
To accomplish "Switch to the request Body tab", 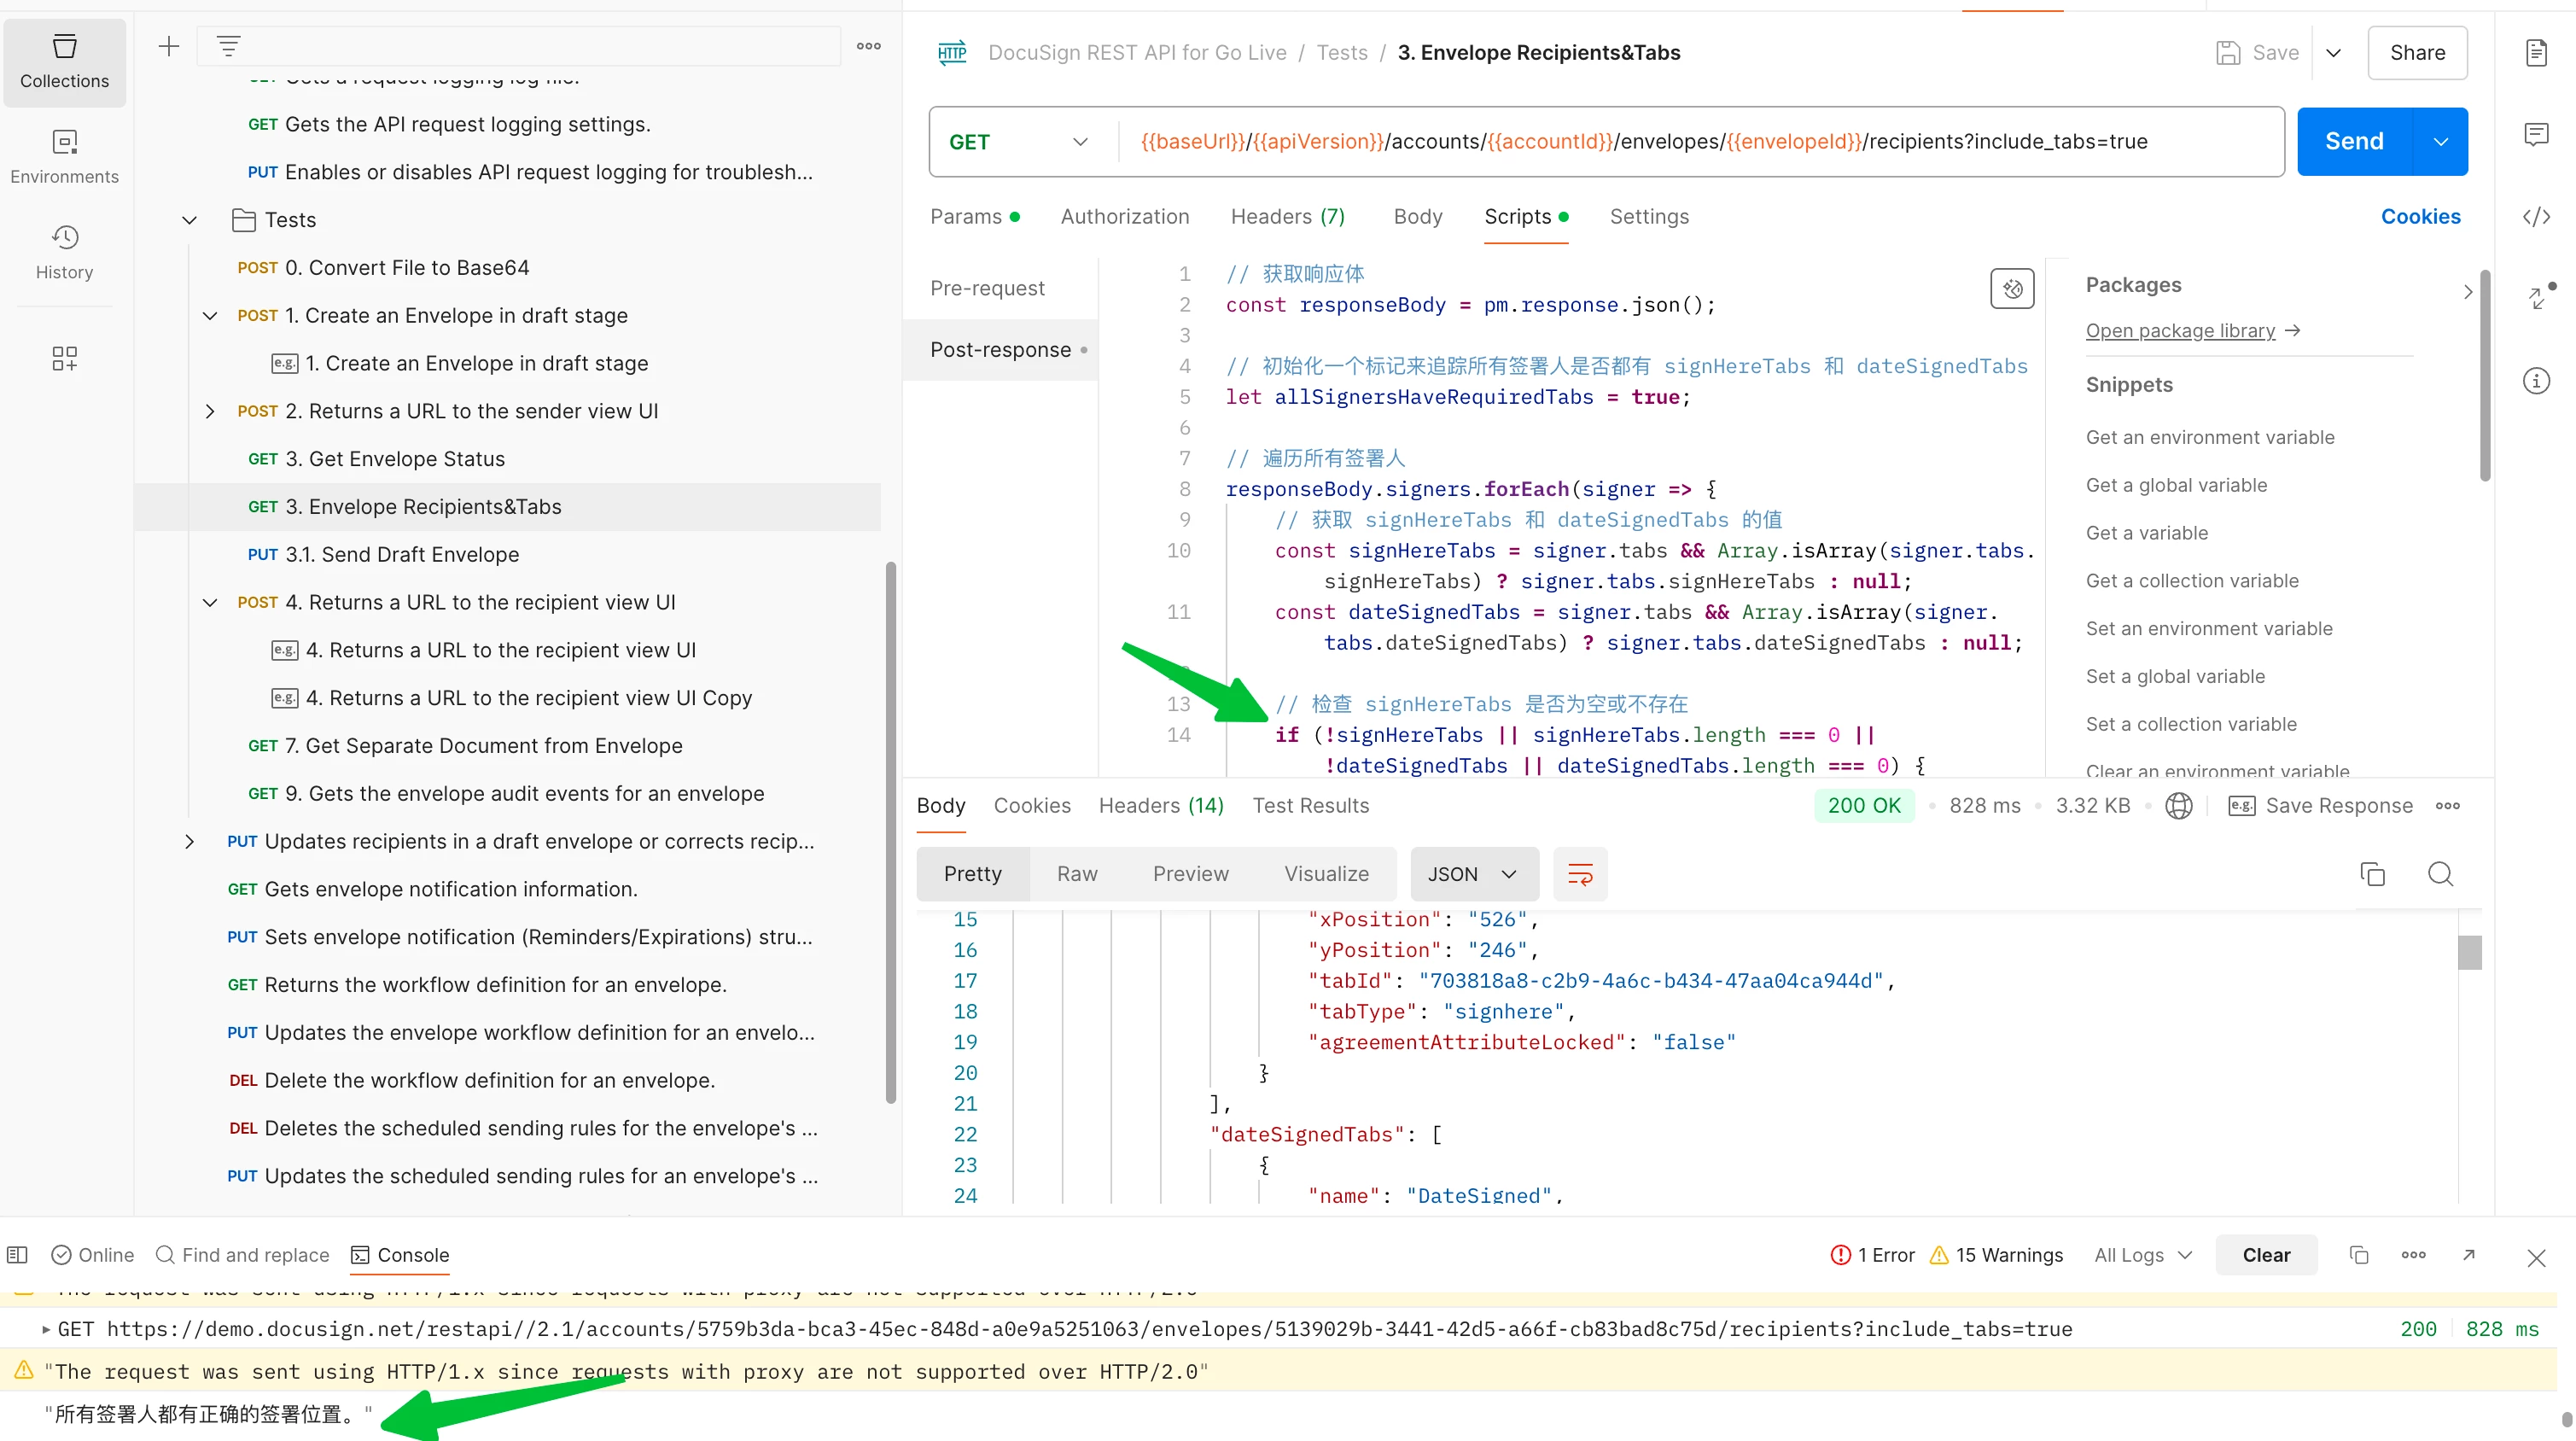I will click(x=1417, y=217).
